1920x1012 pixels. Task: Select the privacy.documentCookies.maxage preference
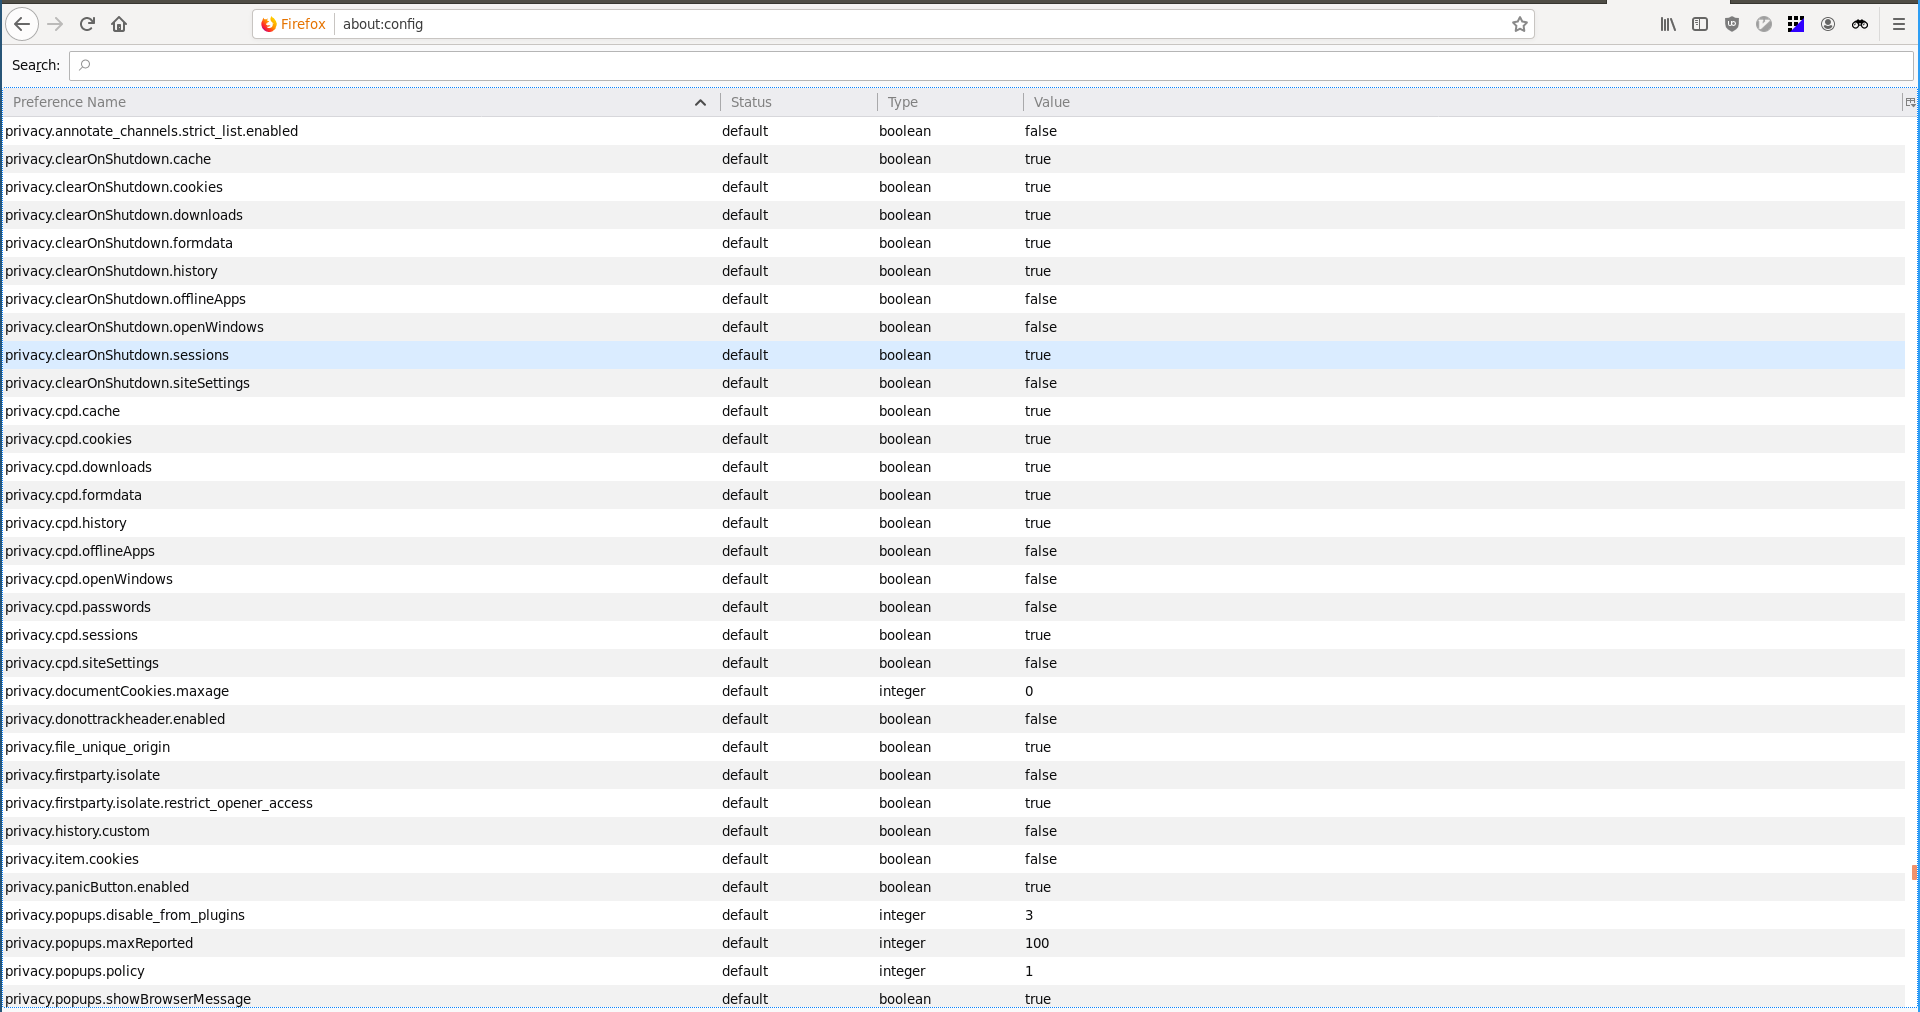pyautogui.click(x=954, y=691)
